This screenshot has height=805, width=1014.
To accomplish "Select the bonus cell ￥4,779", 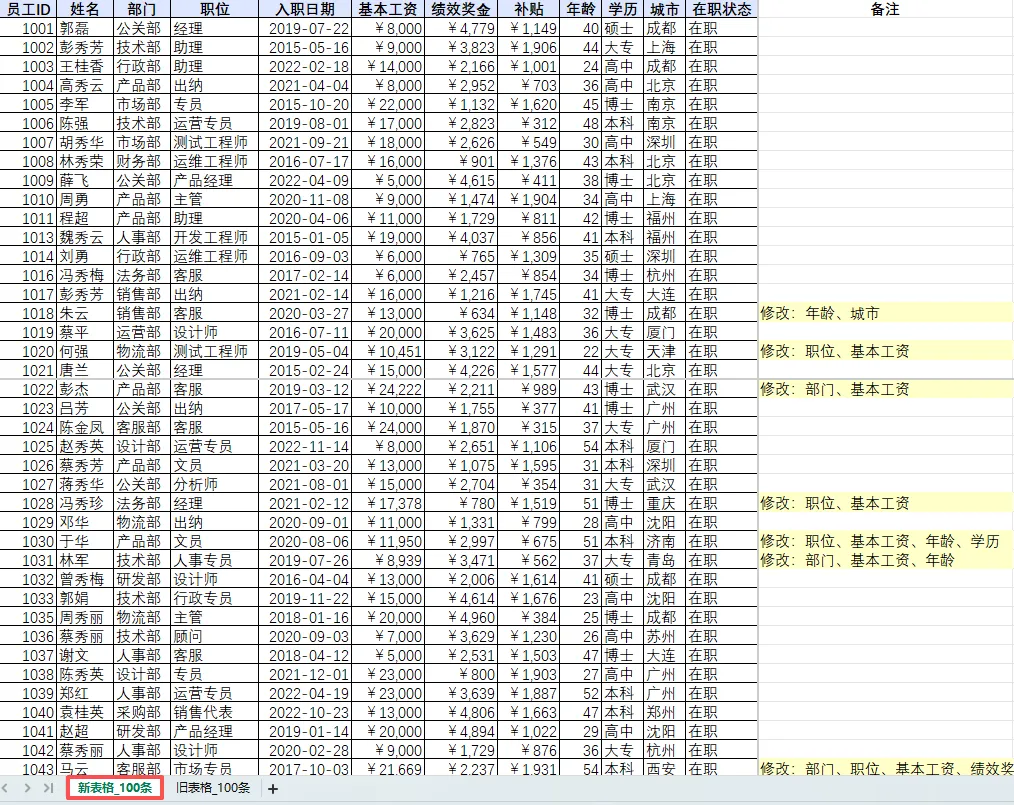I will [x=460, y=28].
